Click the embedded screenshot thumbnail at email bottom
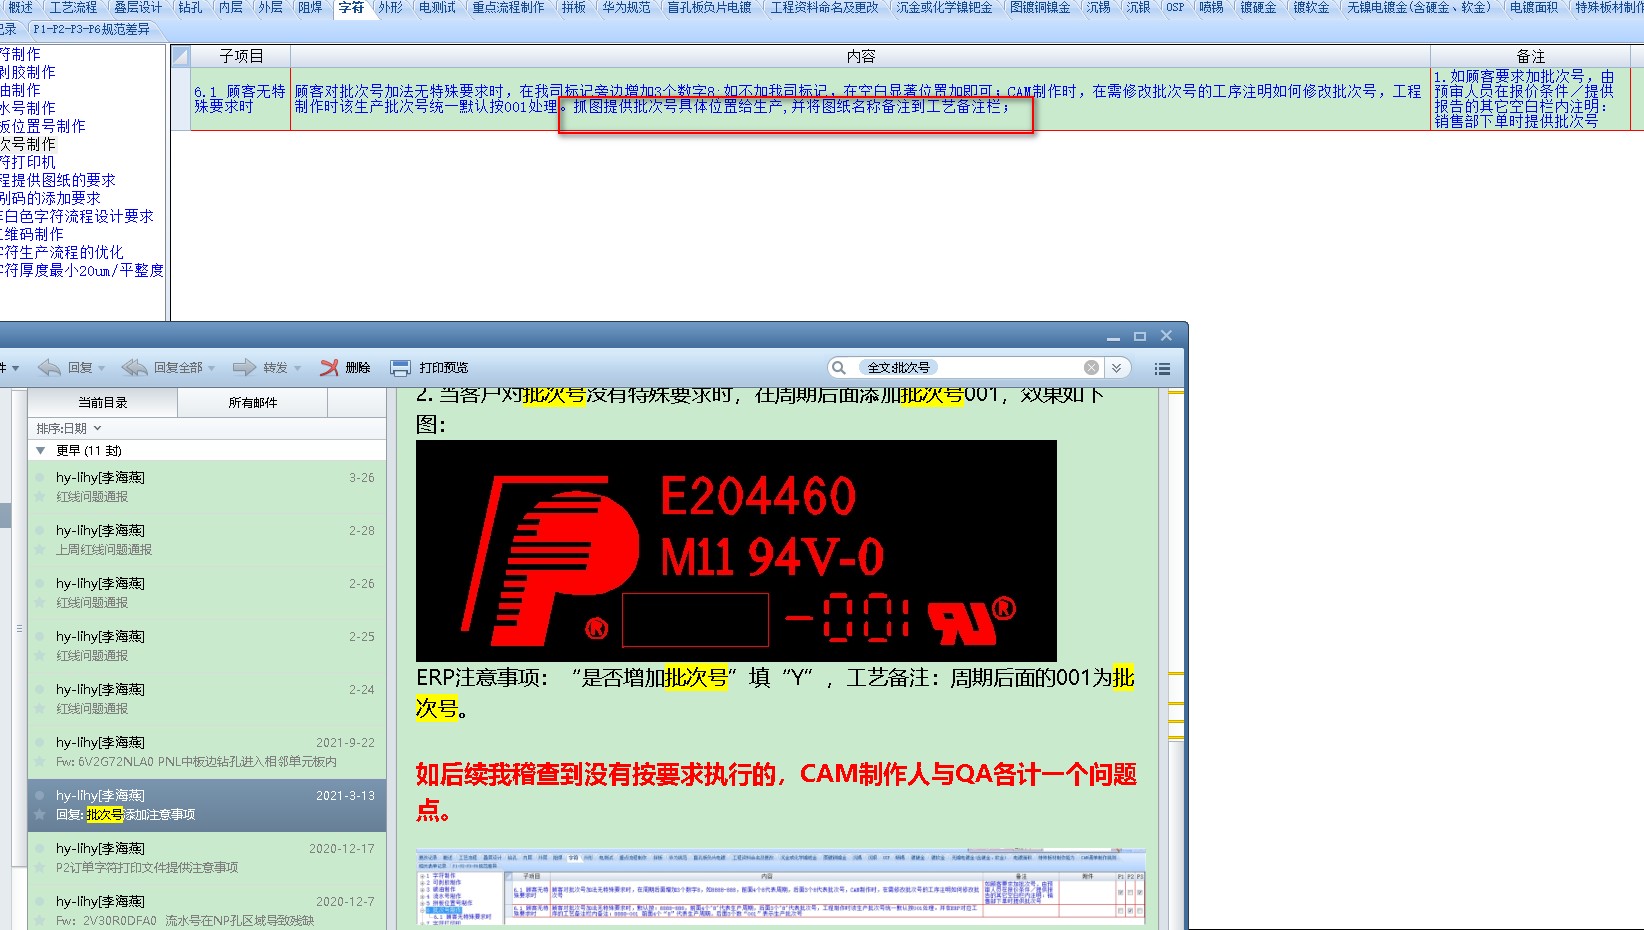The image size is (1644, 930). [781, 888]
